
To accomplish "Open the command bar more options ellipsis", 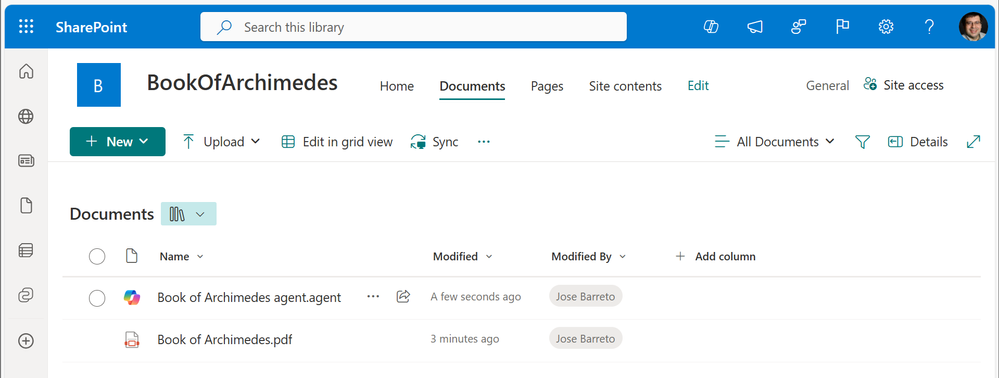I will coord(484,142).
